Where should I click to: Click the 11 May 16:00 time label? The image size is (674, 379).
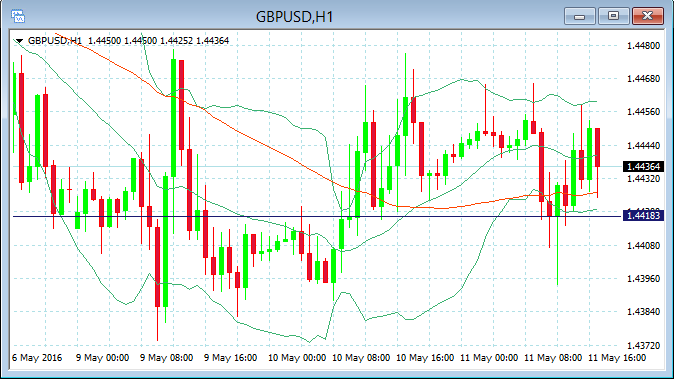pyautogui.click(x=617, y=358)
